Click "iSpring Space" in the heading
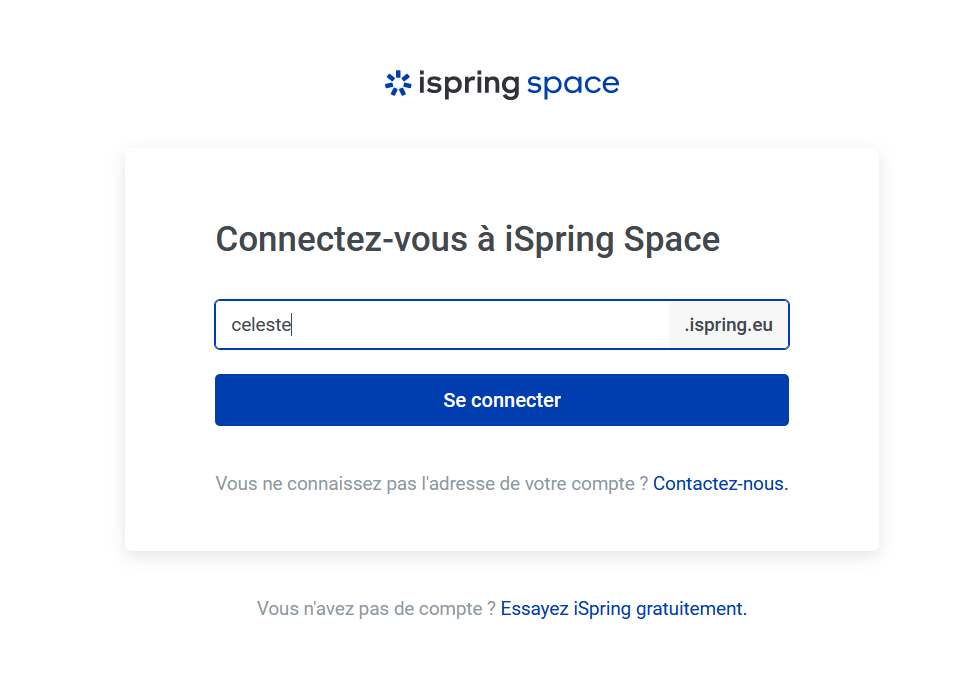Image resolution: width=979 pixels, height=682 pixels. tap(612, 240)
